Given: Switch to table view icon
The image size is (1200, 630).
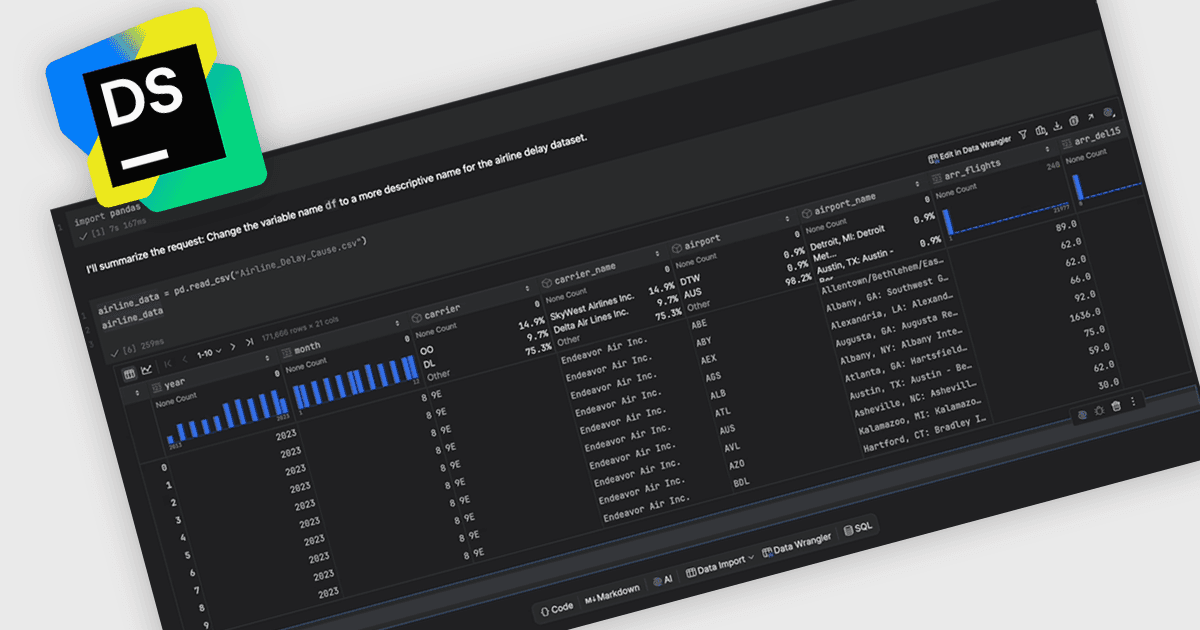Looking at the screenshot, I should coord(129,374).
